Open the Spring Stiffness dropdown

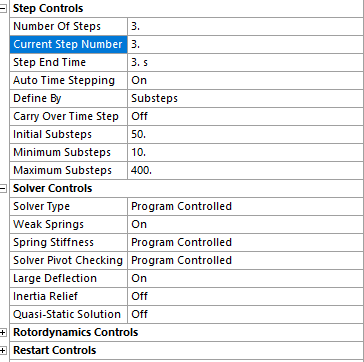tap(246, 243)
